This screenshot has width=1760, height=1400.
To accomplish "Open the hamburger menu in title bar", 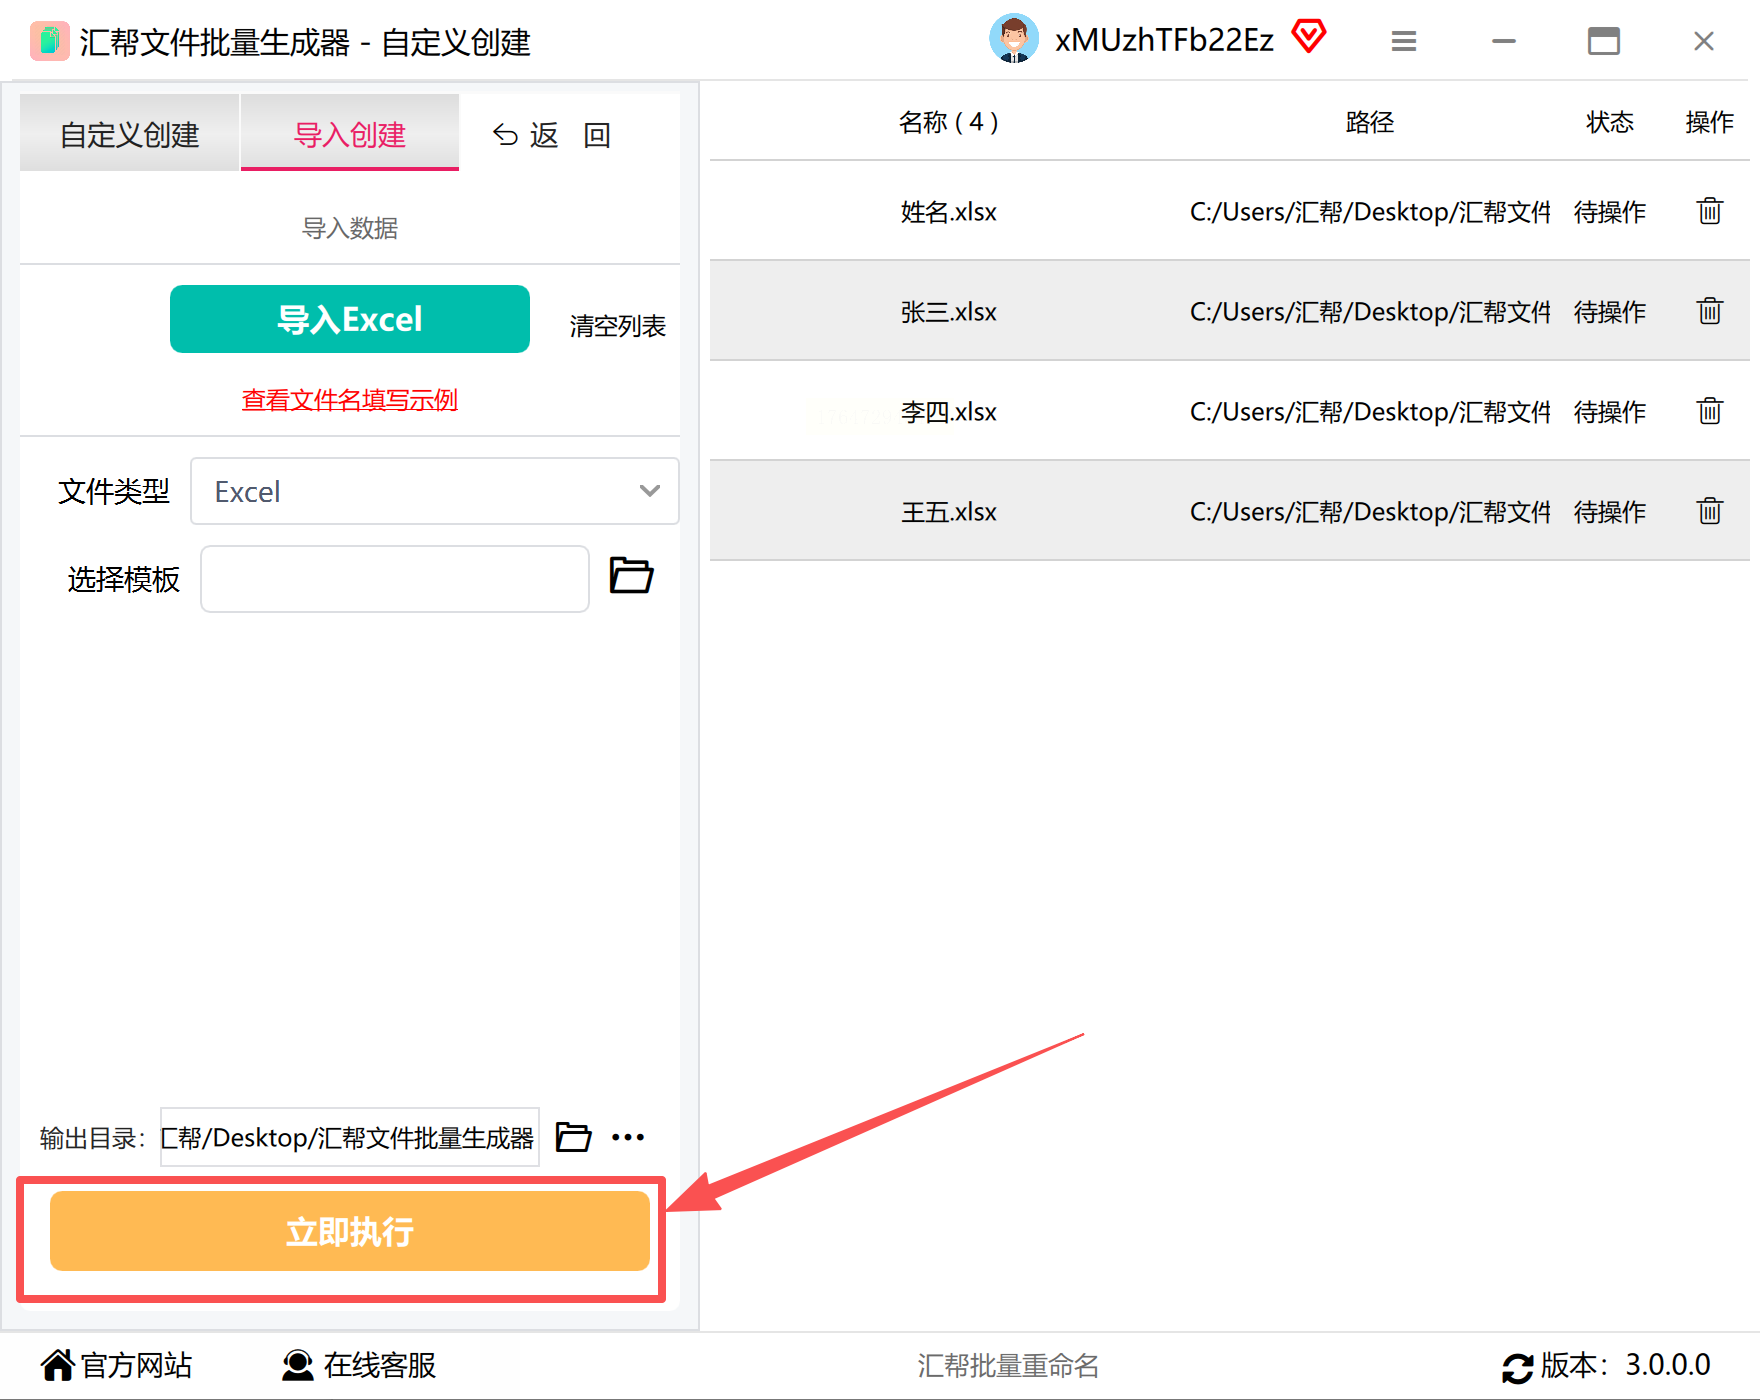I will [1404, 41].
